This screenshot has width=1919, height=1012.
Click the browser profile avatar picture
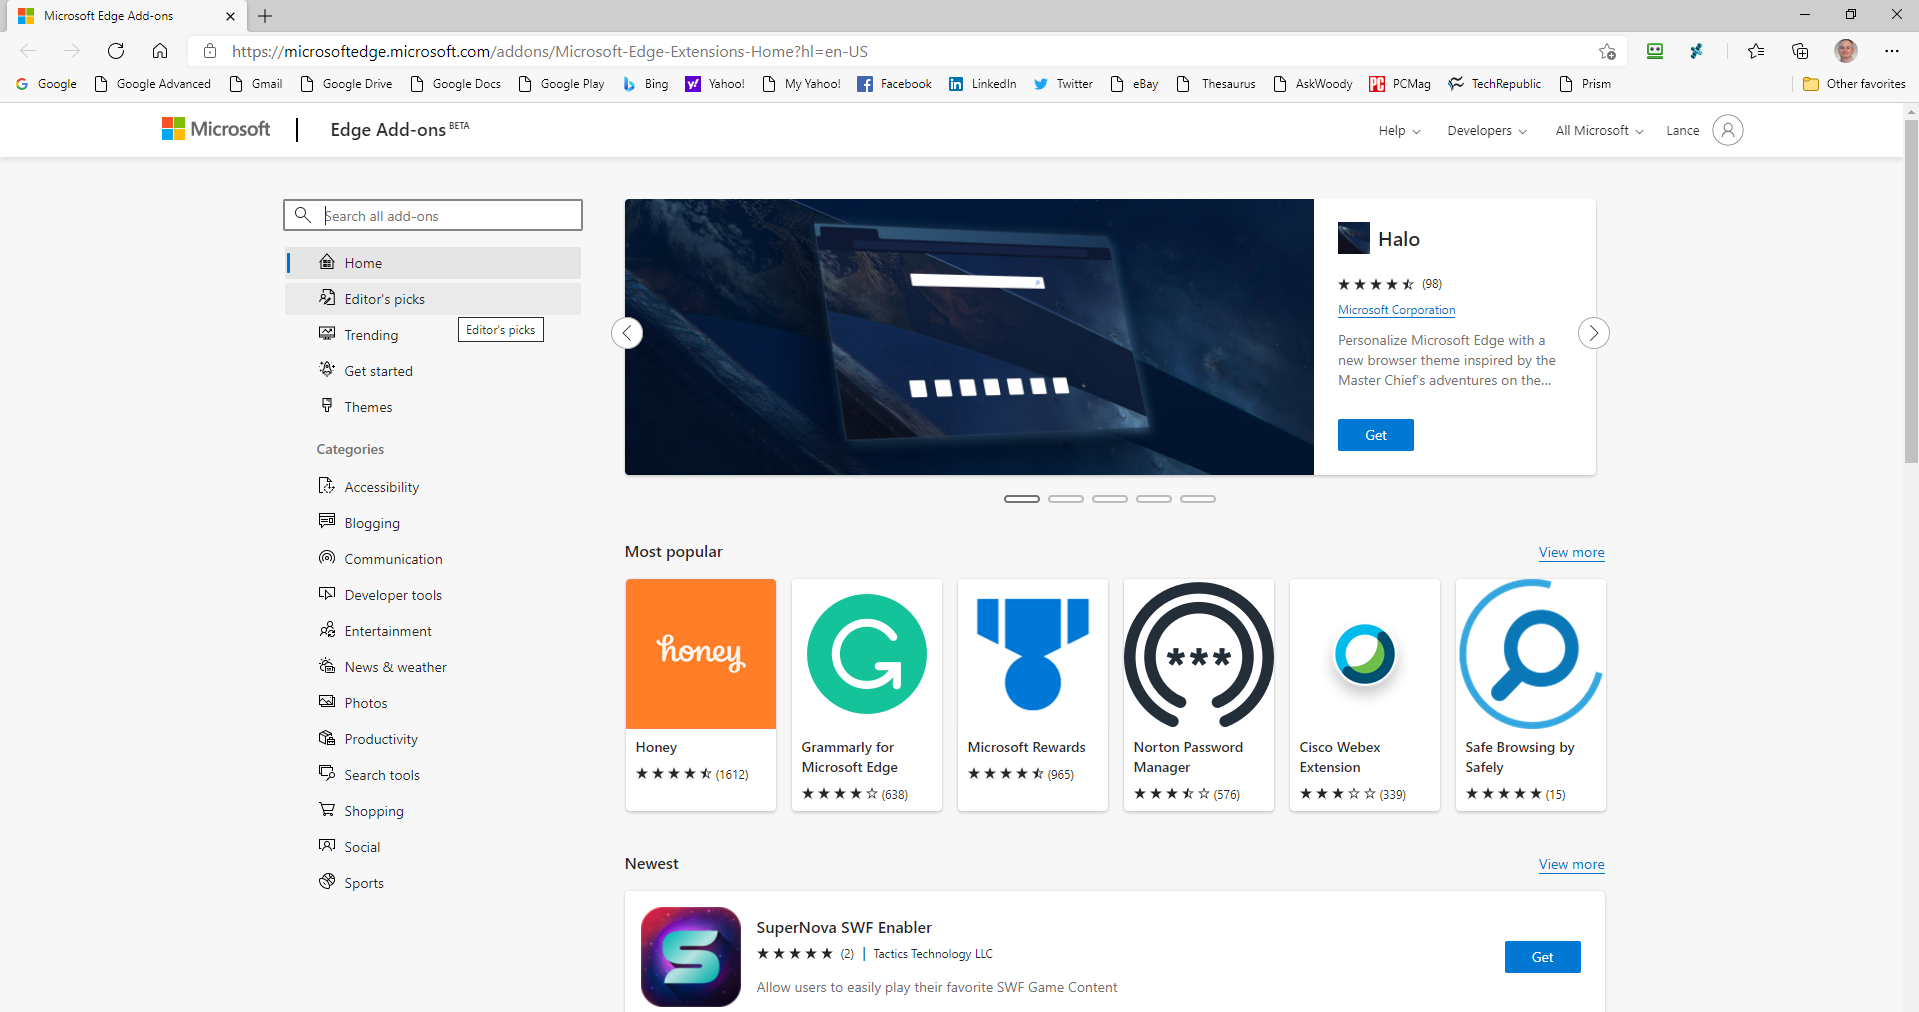[1846, 51]
